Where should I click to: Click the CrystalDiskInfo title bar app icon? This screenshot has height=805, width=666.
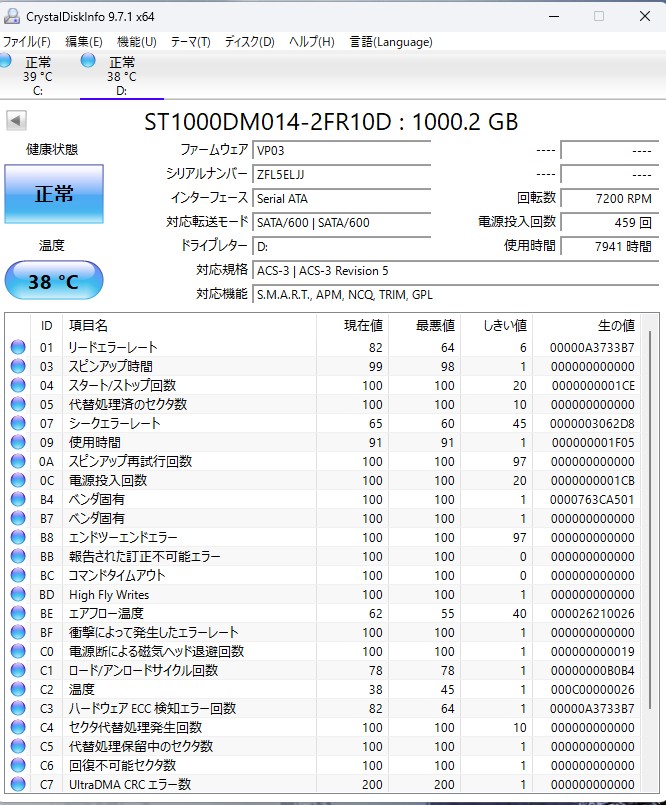(12, 16)
